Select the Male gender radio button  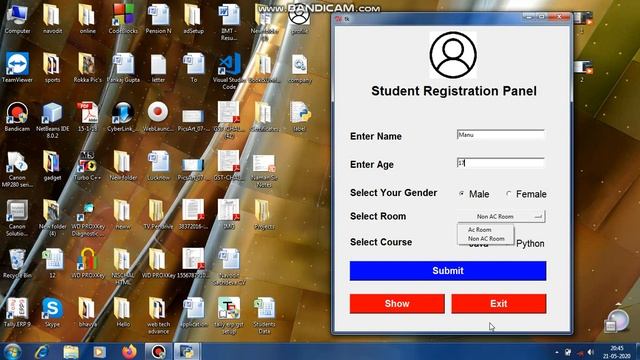pyautogui.click(x=462, y=193)
